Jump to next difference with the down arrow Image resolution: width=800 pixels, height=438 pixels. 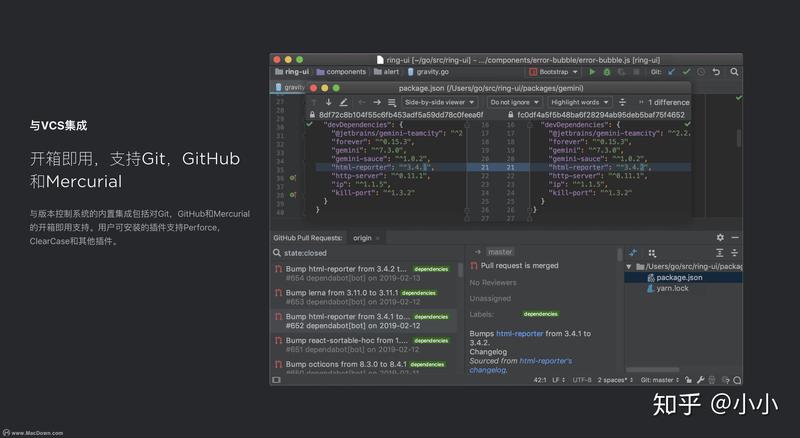click(x=328, y=102)
